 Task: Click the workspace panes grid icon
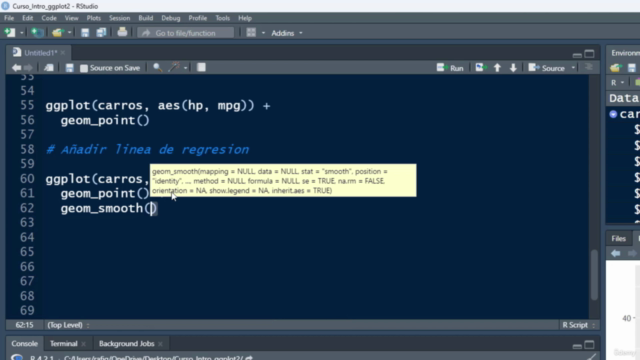click(x=251, y=33)
